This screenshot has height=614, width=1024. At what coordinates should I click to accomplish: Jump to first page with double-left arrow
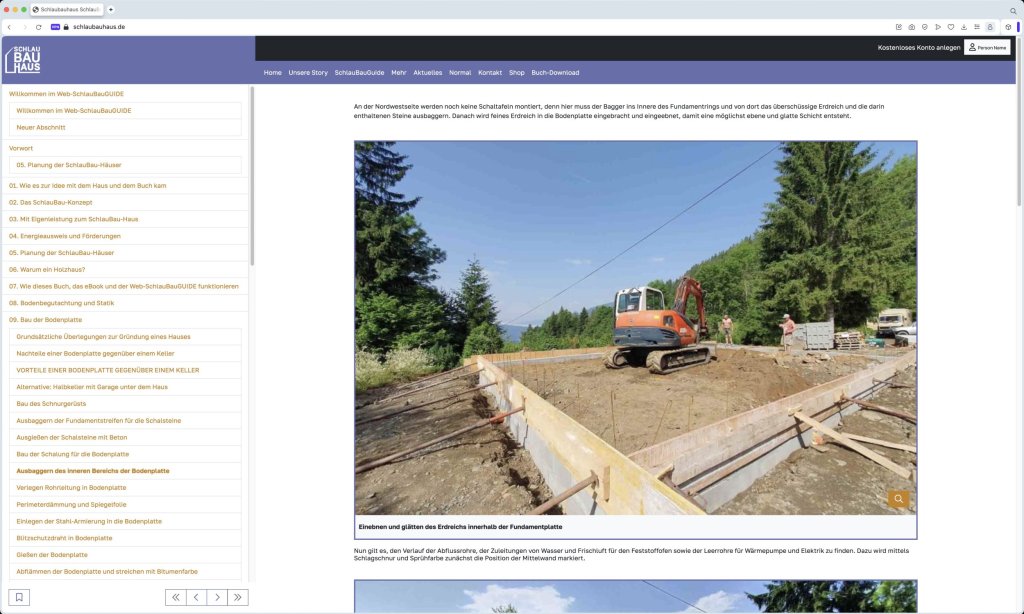point(176,597)
